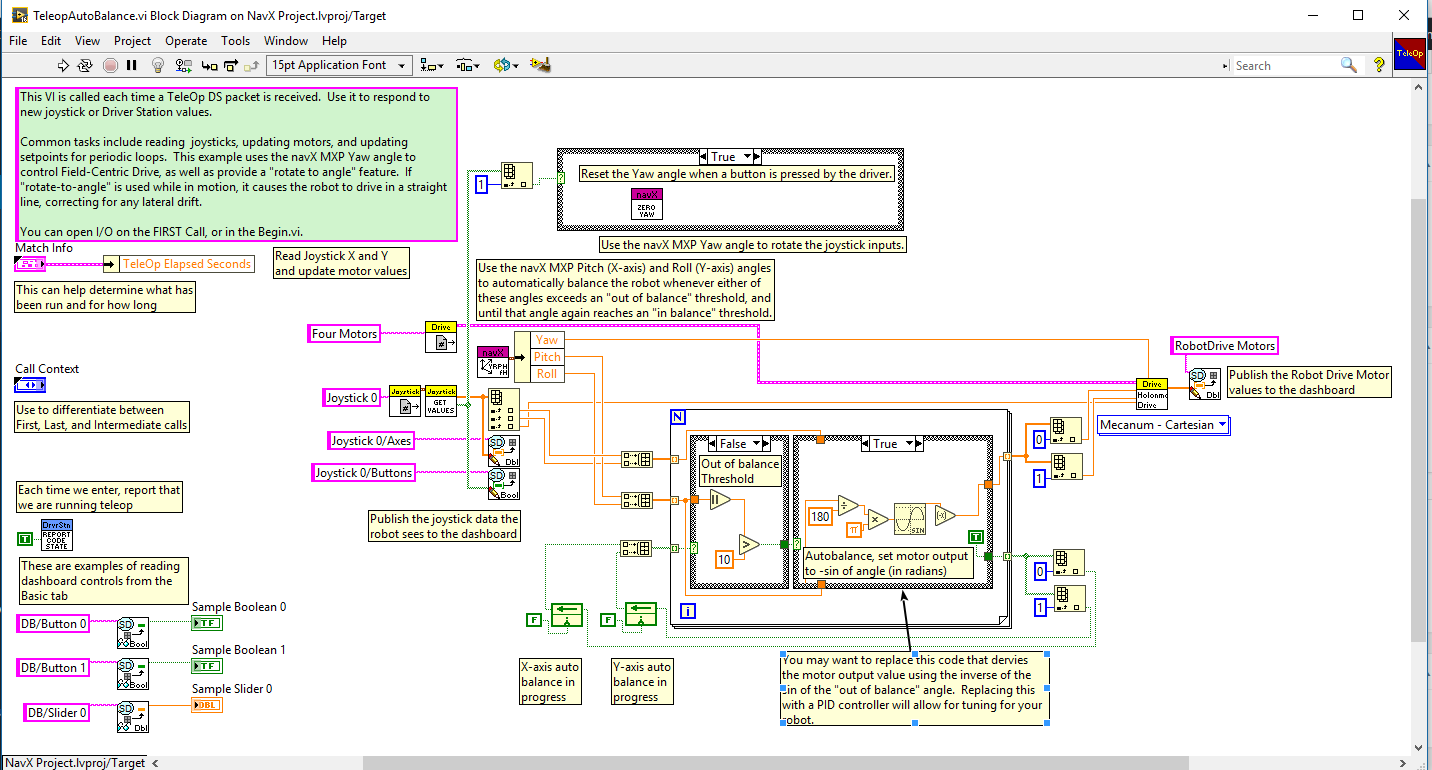Image resolution: width=1432 pixels, height=770 pixels.
Task: Open the Operate menu
Action: [x=186, y=41]
